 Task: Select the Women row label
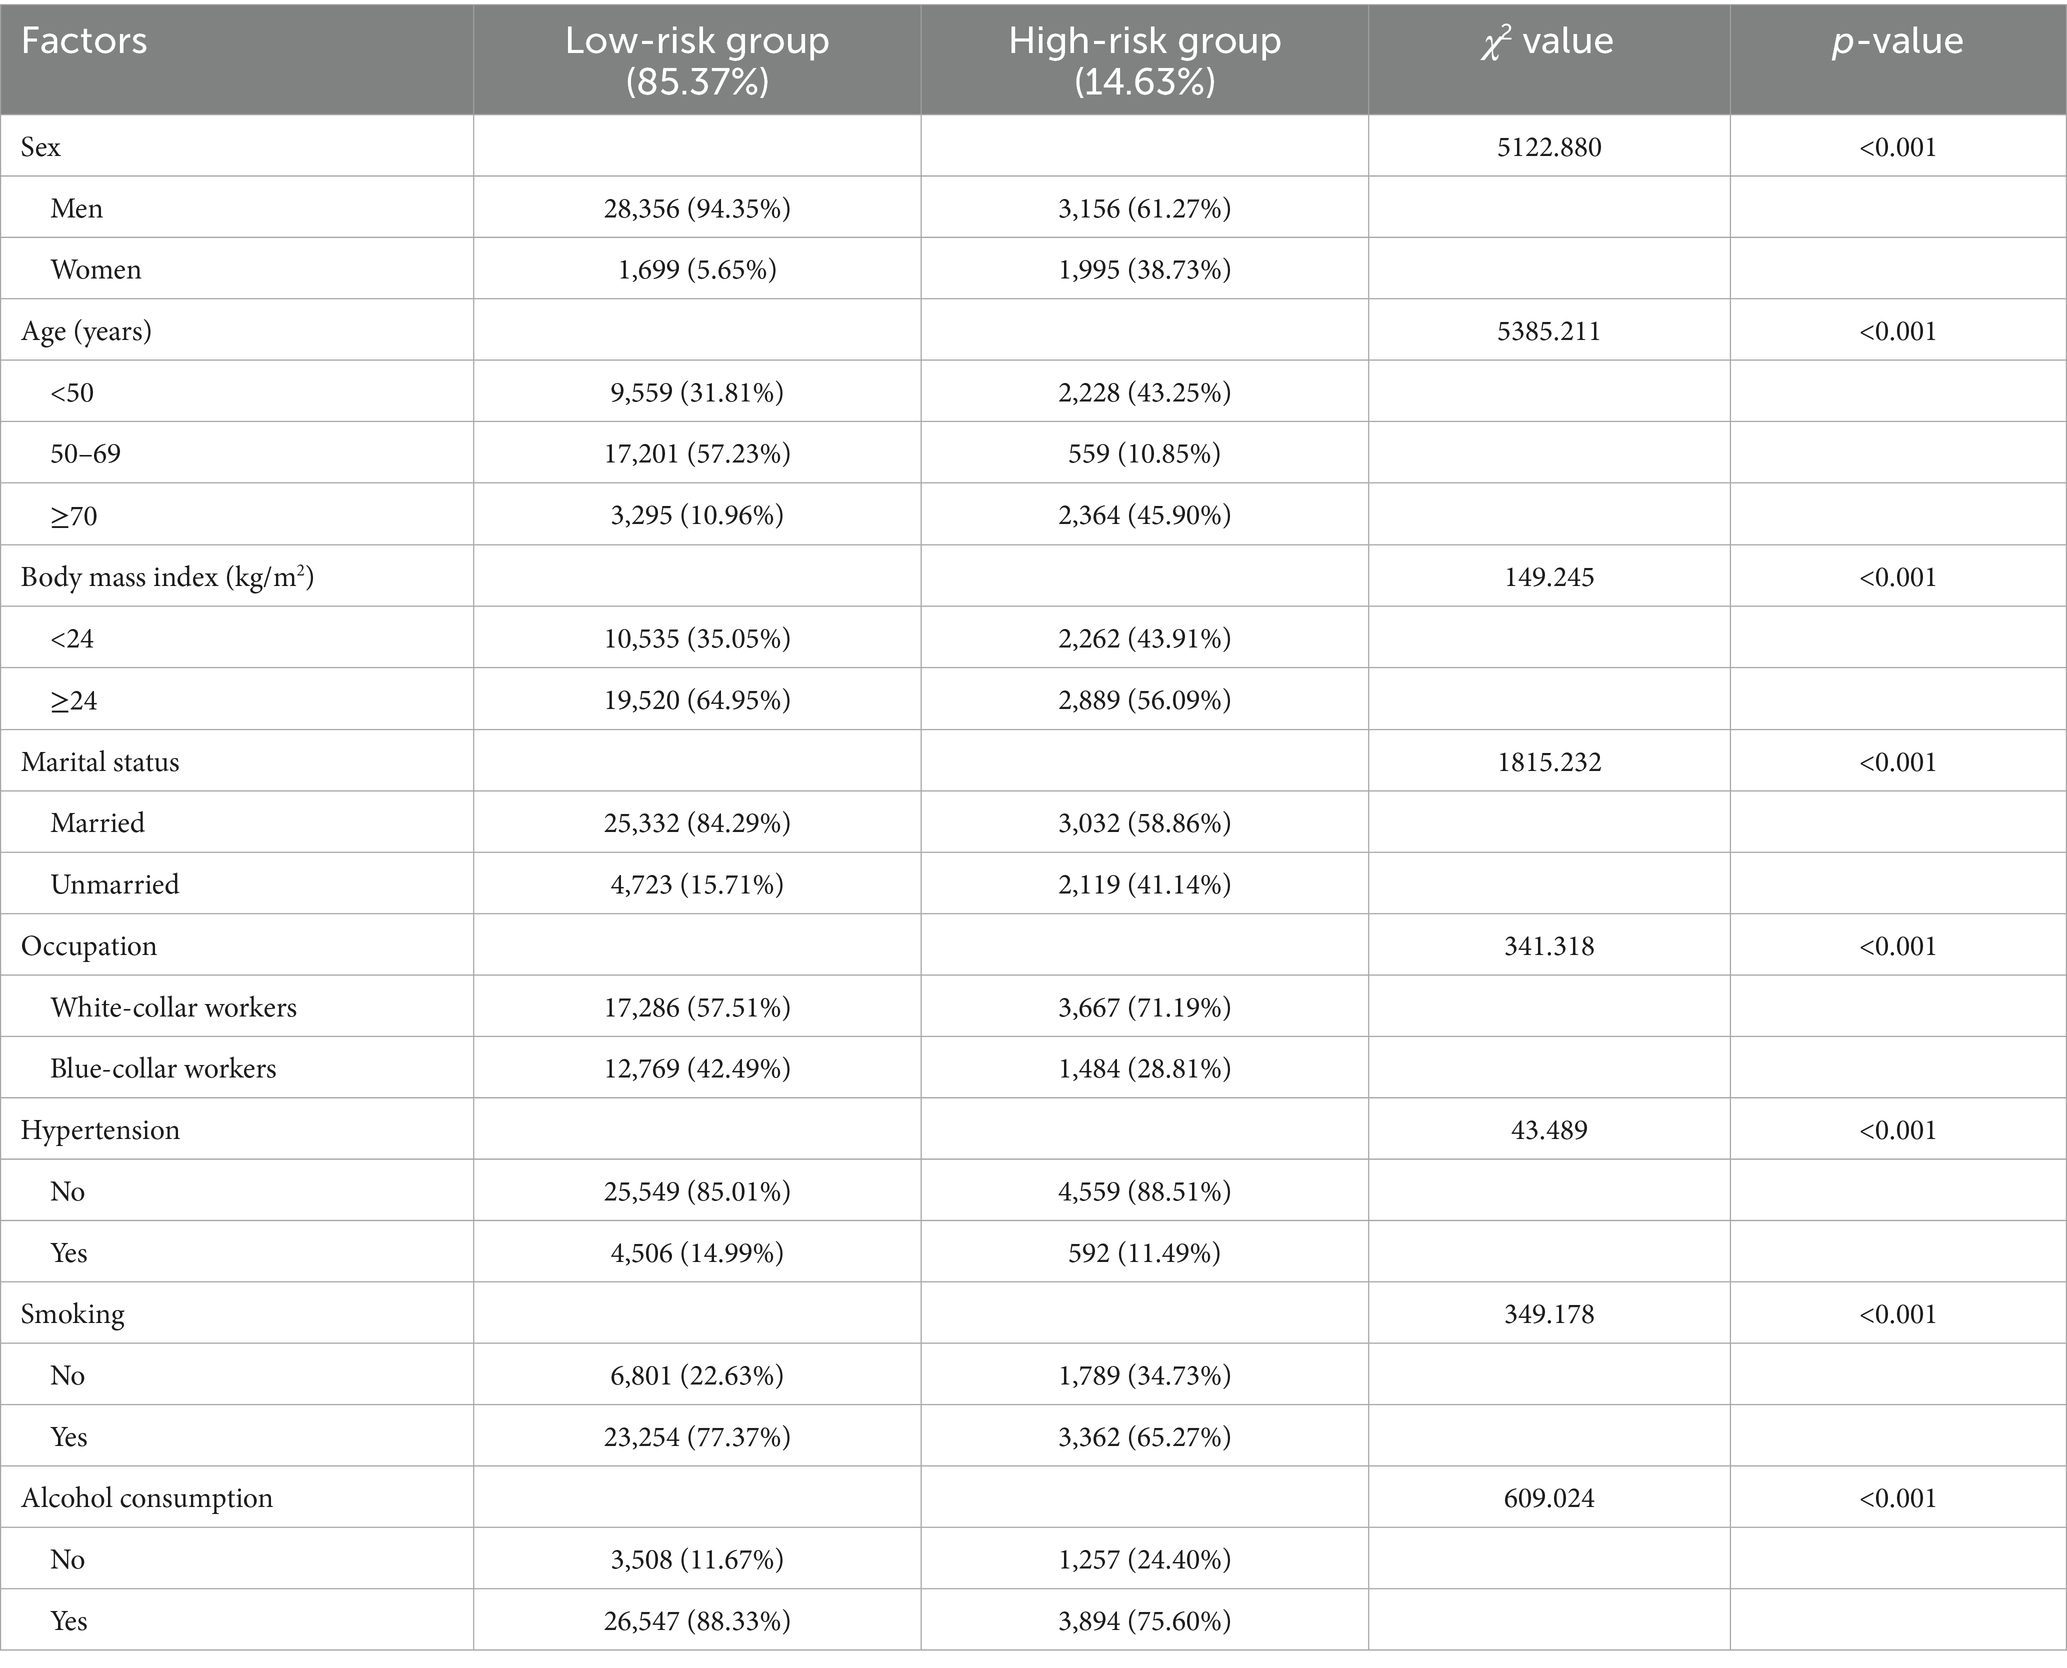96,270
